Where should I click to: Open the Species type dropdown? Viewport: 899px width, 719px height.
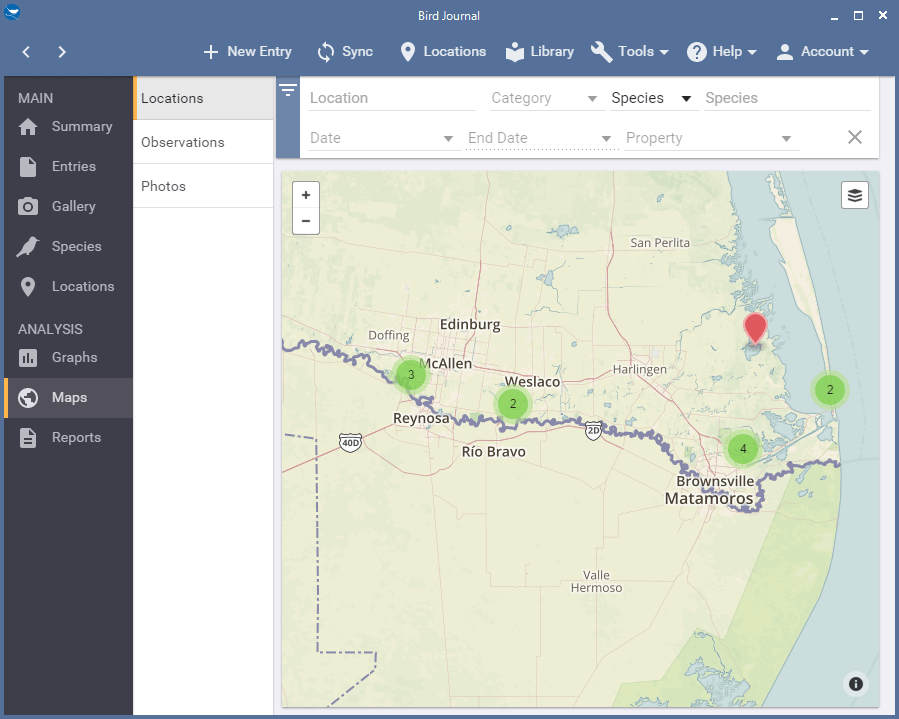tap(652, 99)
